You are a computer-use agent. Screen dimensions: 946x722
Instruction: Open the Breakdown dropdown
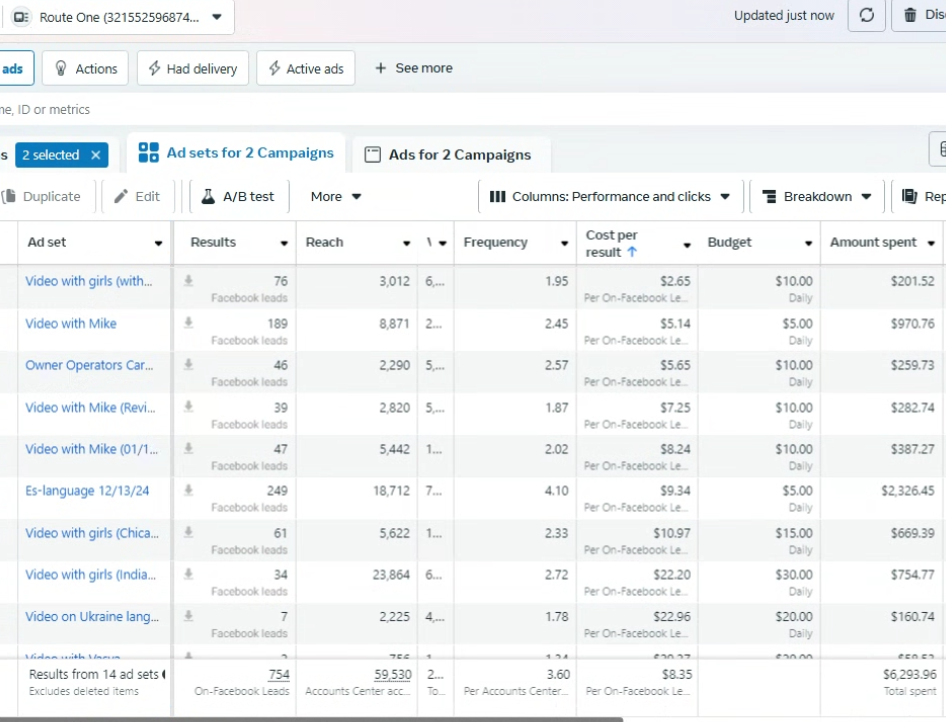(x=817, y=197)
